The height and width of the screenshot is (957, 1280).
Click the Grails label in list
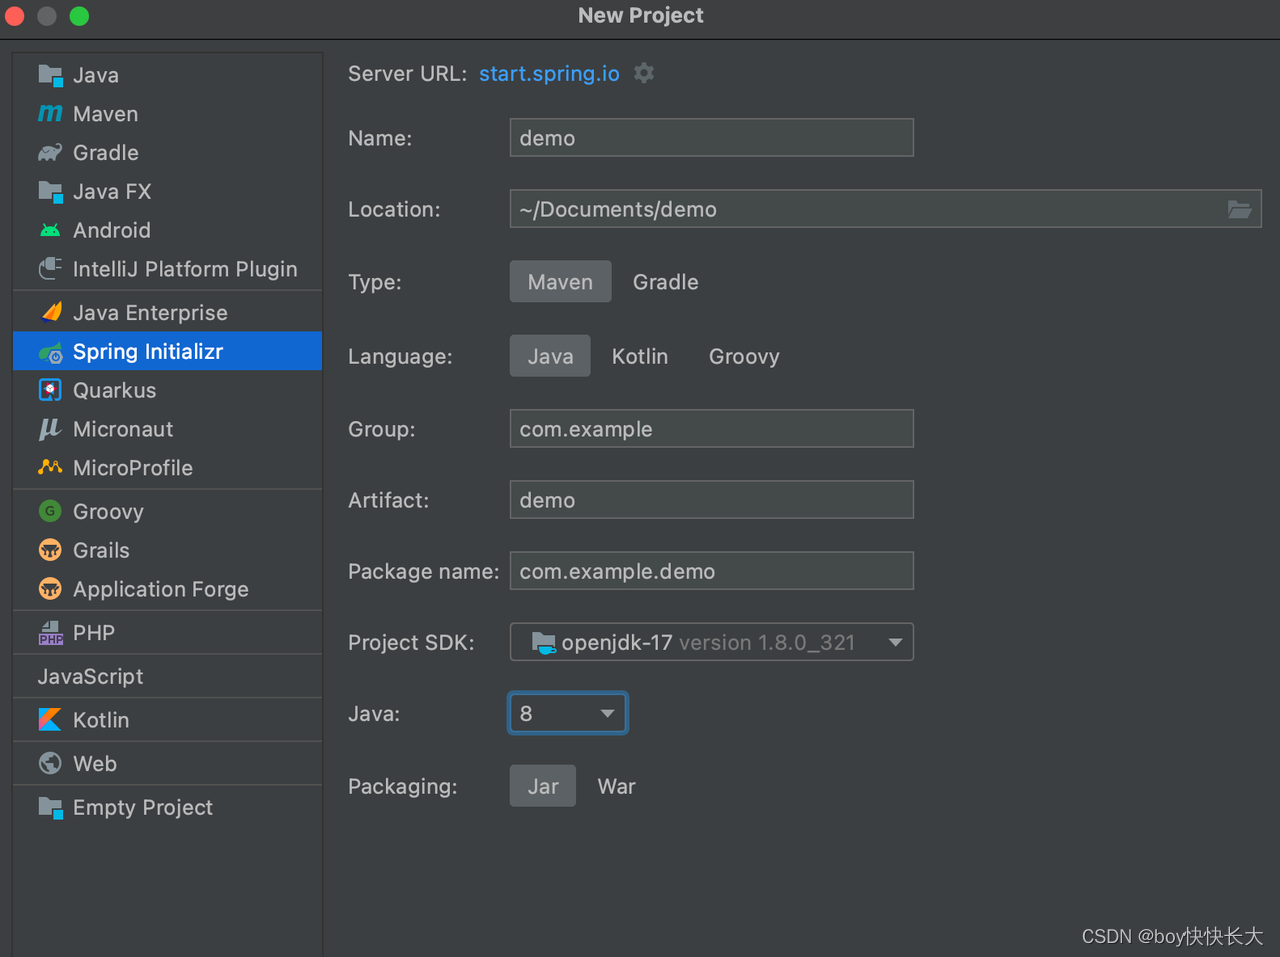click(101, 551)
